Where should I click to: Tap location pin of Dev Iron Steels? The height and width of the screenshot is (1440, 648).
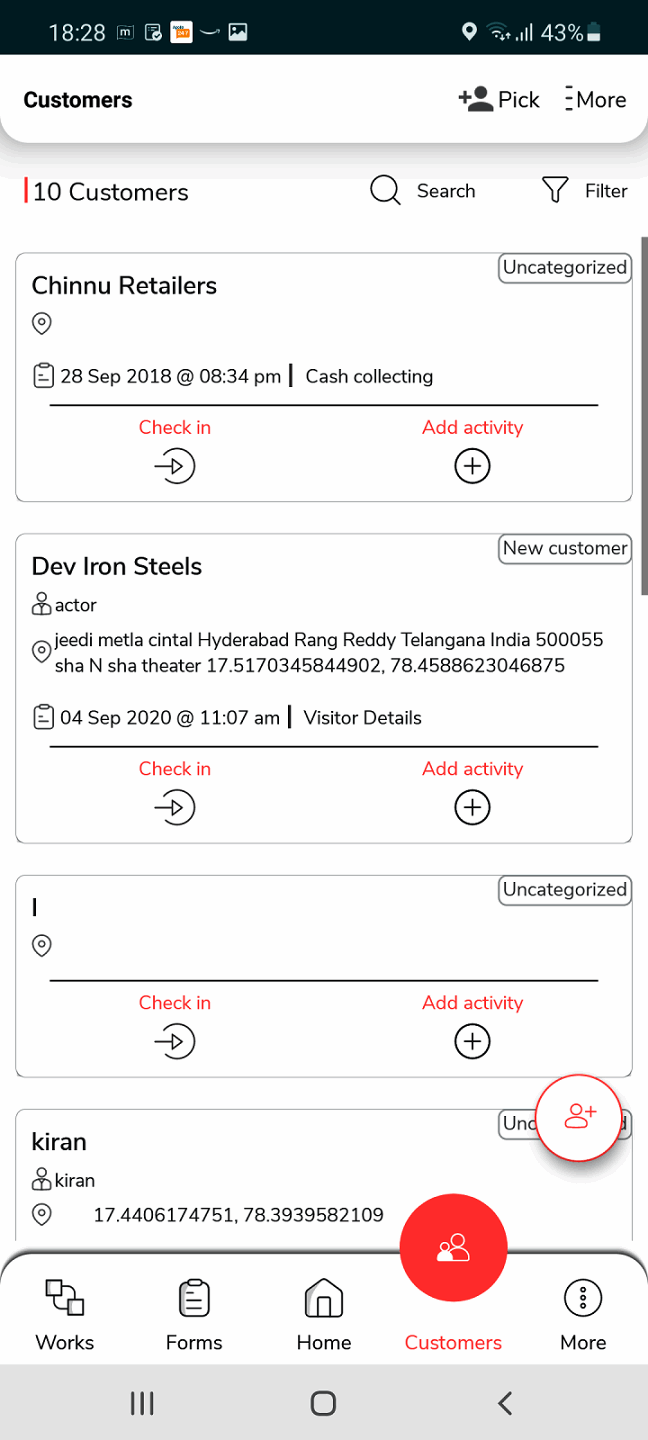(x=42, y=652)
